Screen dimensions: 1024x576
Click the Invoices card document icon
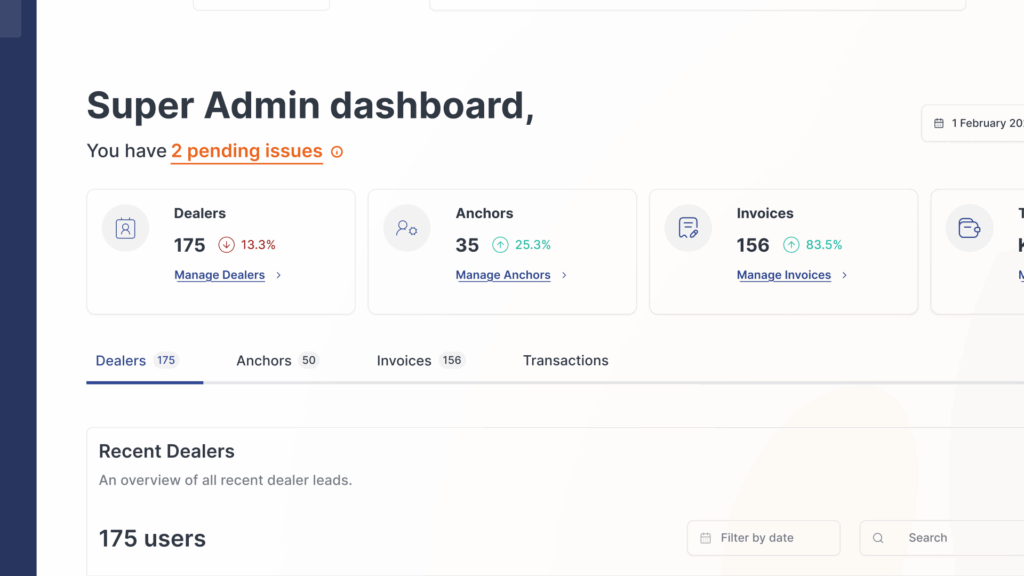[x=688, y=229]
